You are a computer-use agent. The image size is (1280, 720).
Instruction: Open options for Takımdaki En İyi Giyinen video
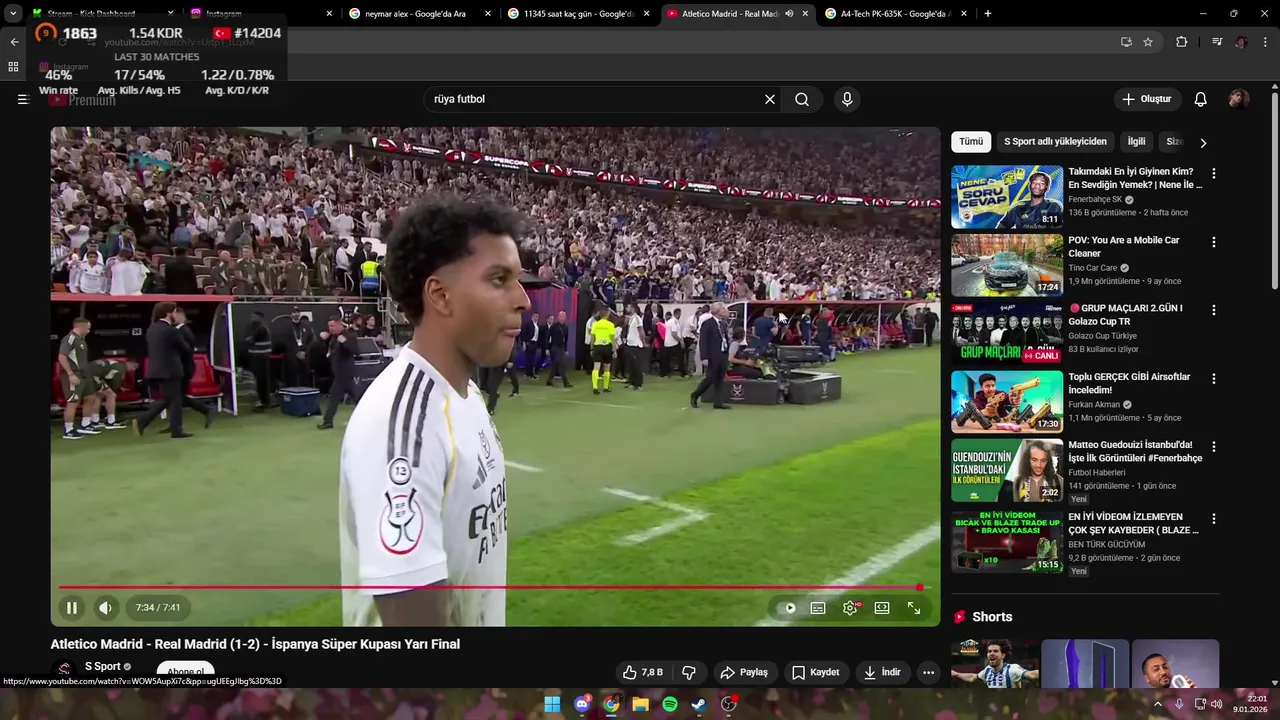1214,174
